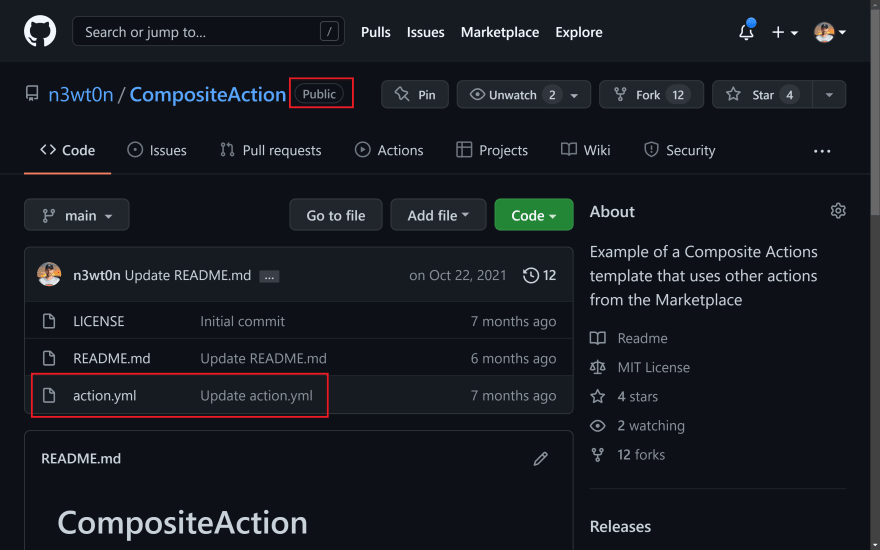Edit README with the pencil icon
The width and height of the screenshot is (880, 550).
coord(540,459)
